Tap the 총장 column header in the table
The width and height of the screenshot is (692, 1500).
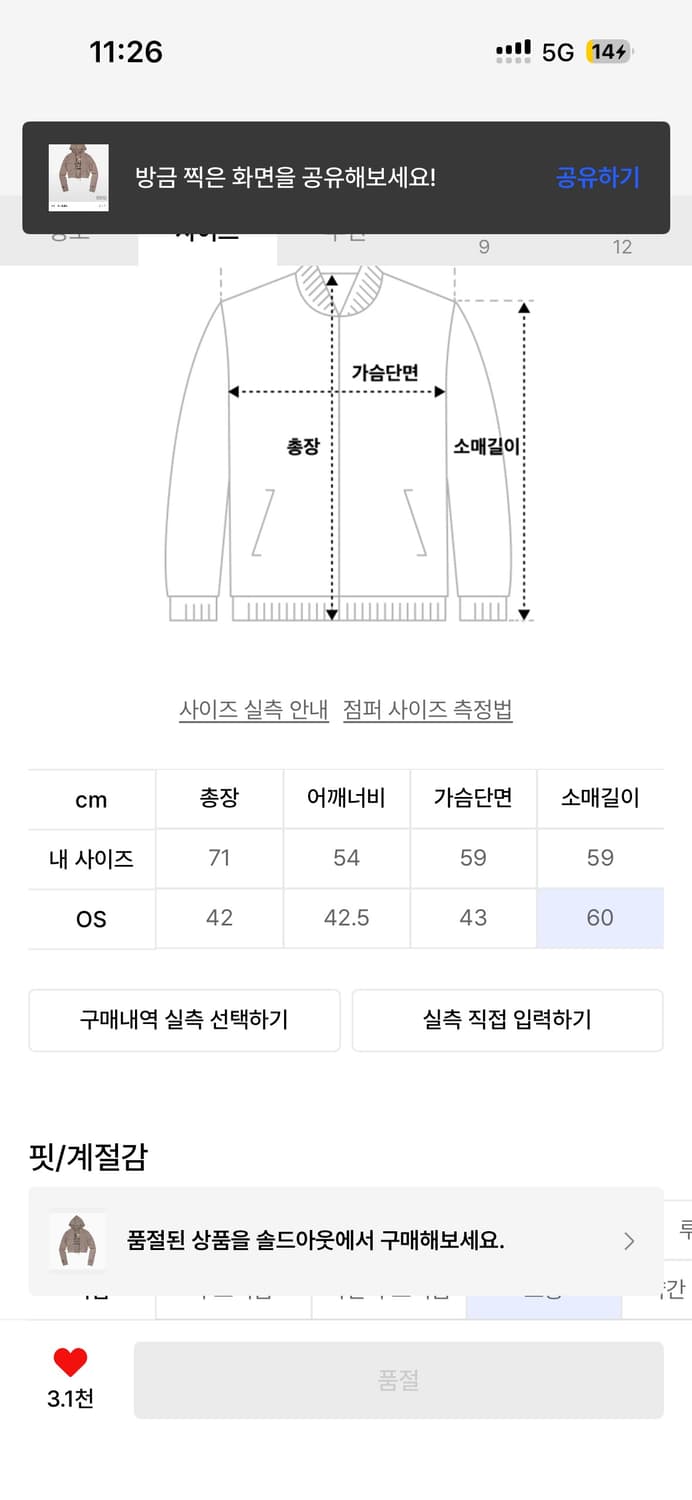point(219,798)
